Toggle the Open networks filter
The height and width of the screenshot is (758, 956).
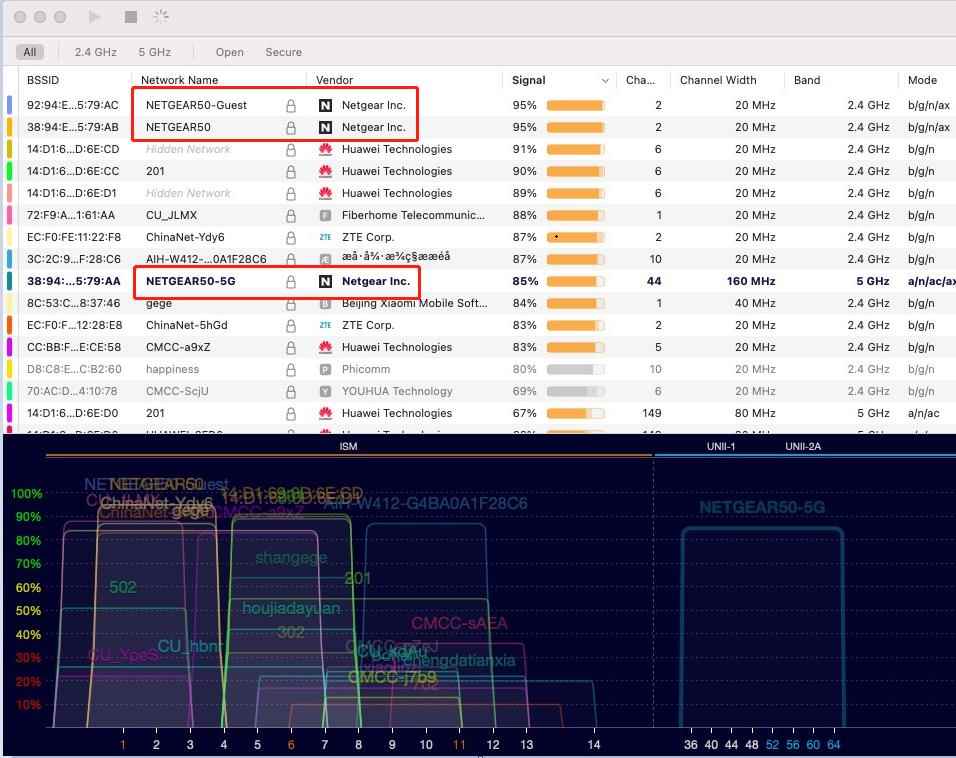229,52
